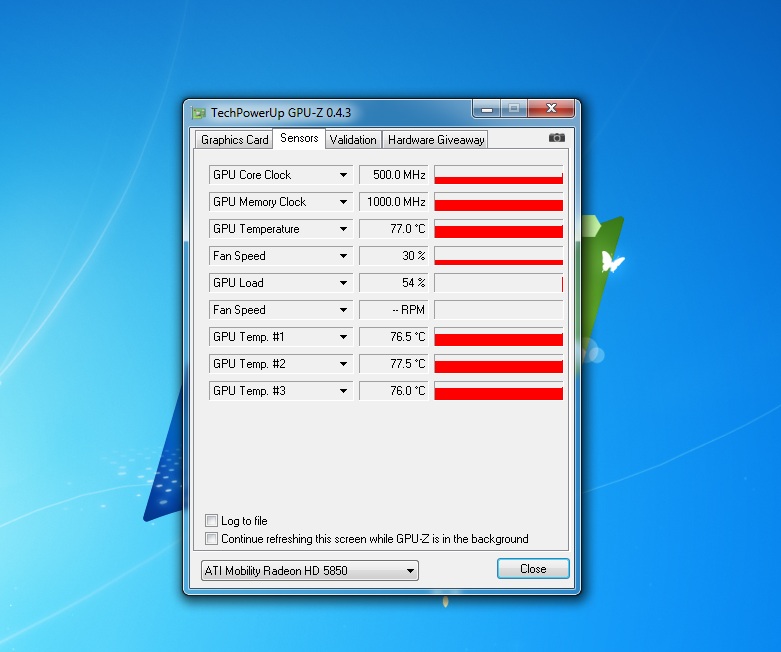Click the TechPowerUp GPU-Z 0.4.3 title text
Viewport: 781px width, 652px height.
pyautogui.click(x=281, y=113)
